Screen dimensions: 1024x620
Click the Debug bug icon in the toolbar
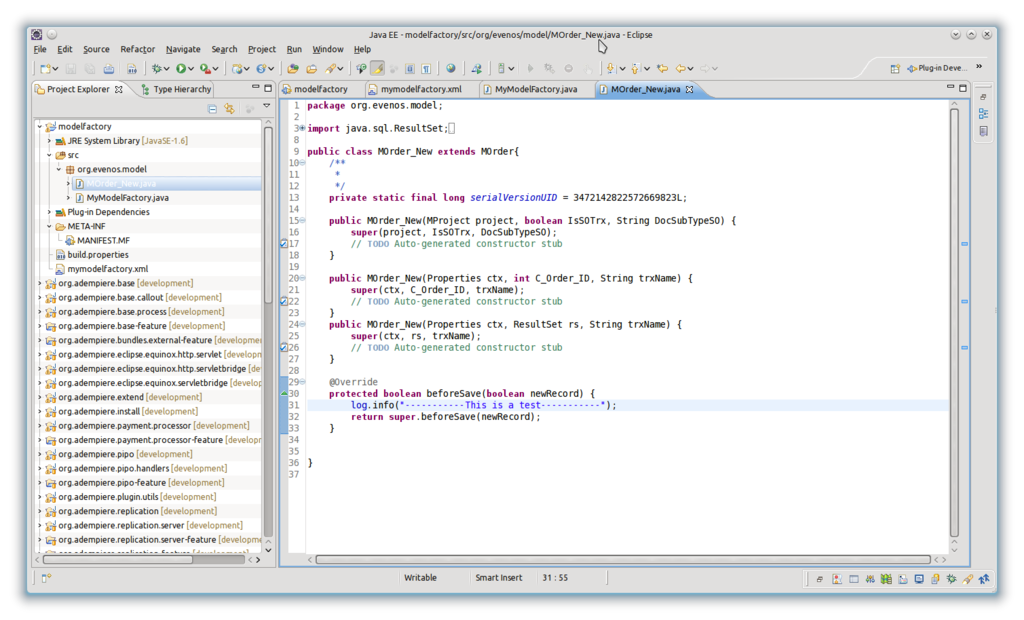click(x=158, y=69)
